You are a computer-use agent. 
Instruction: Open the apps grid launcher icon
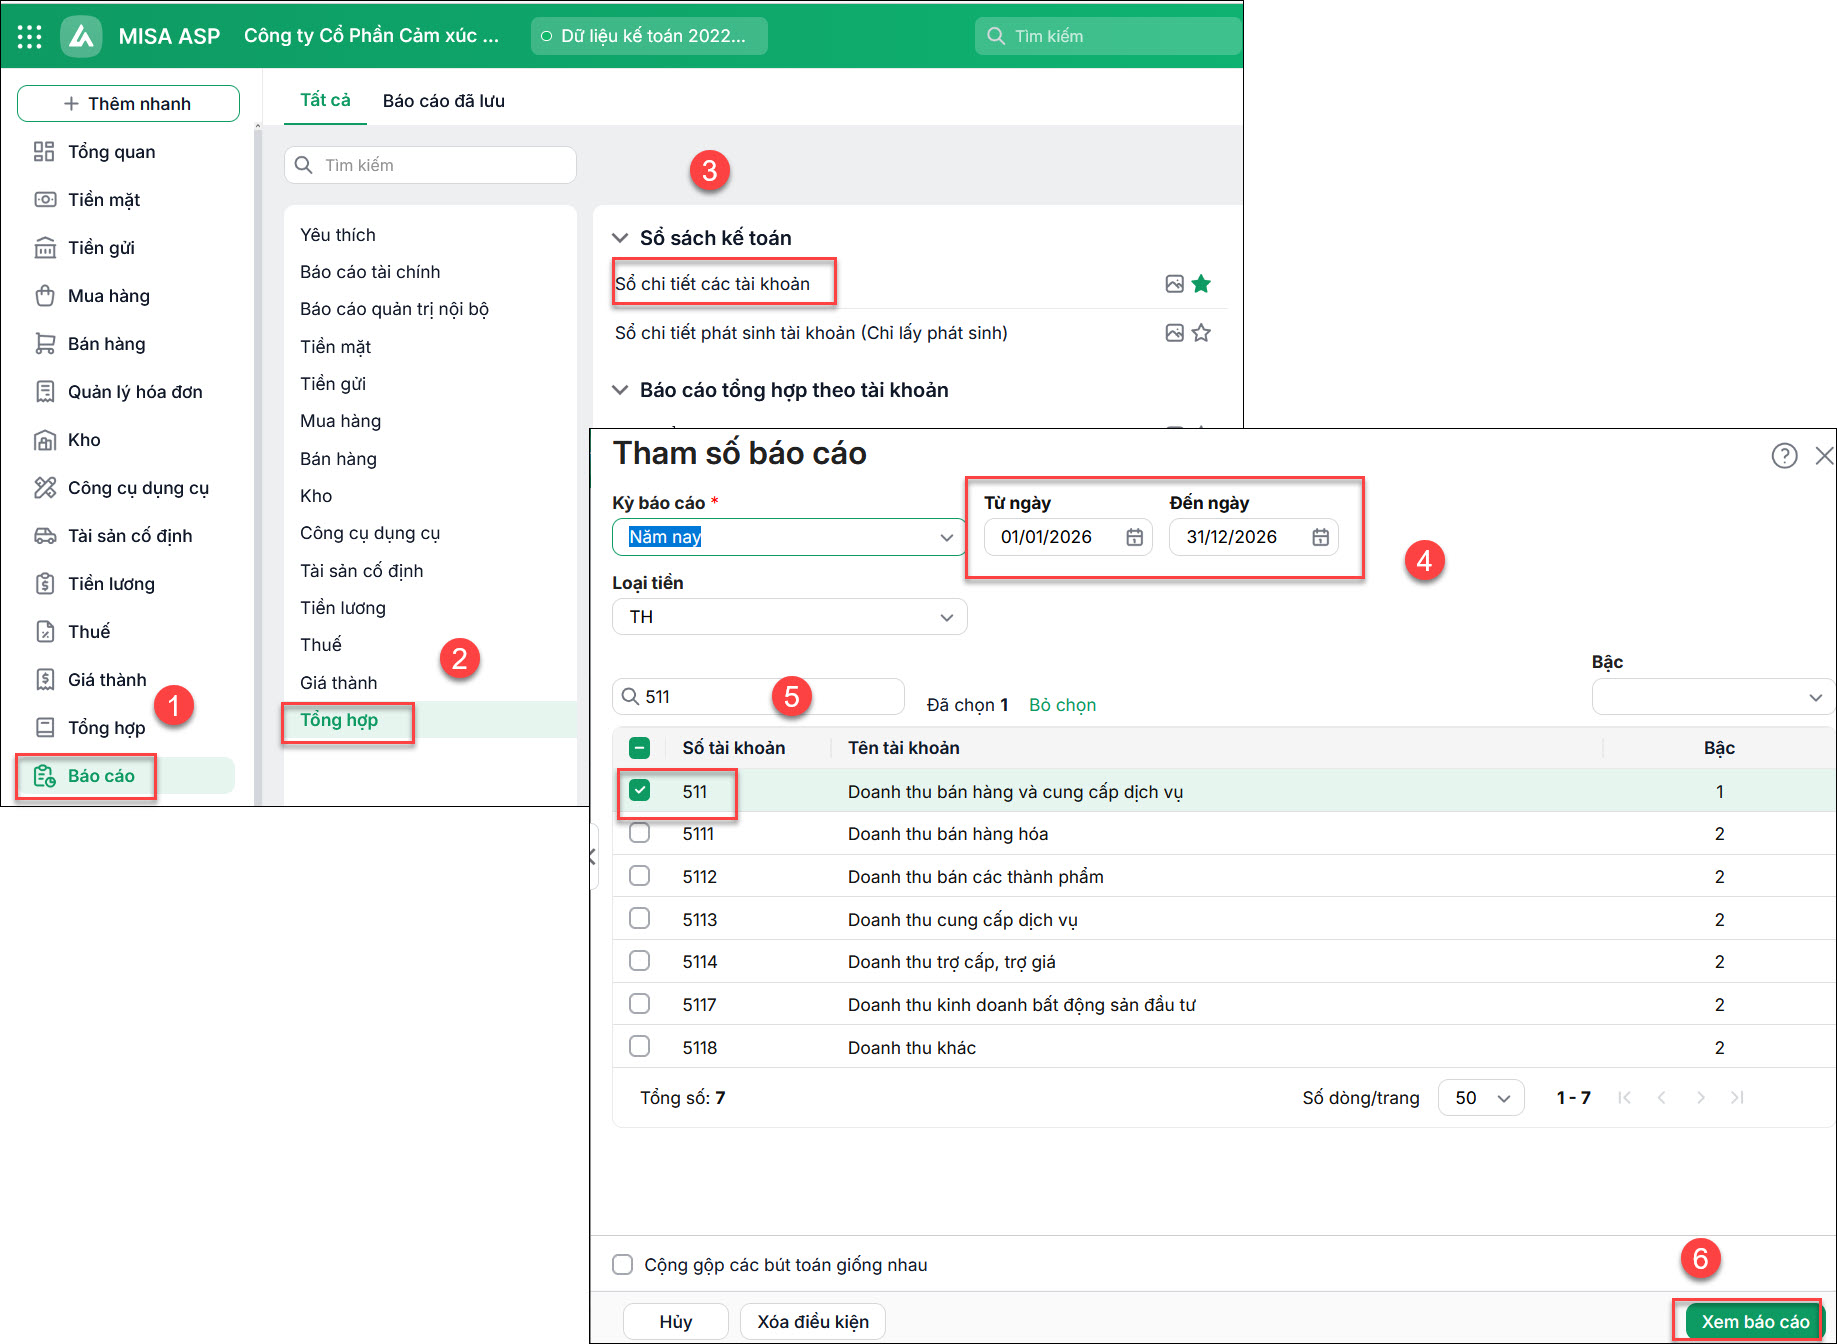pos(30,37)
